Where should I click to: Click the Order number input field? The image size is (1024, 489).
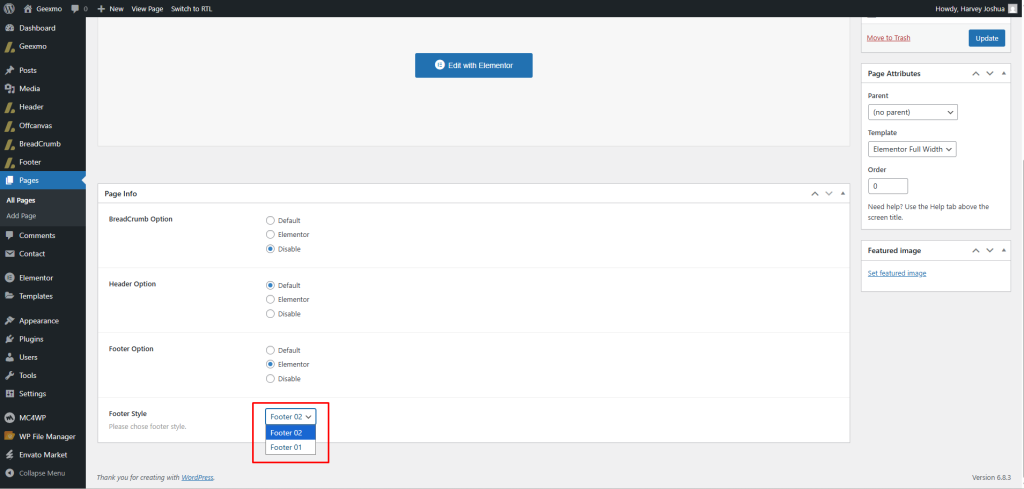[x=888, y=186]
